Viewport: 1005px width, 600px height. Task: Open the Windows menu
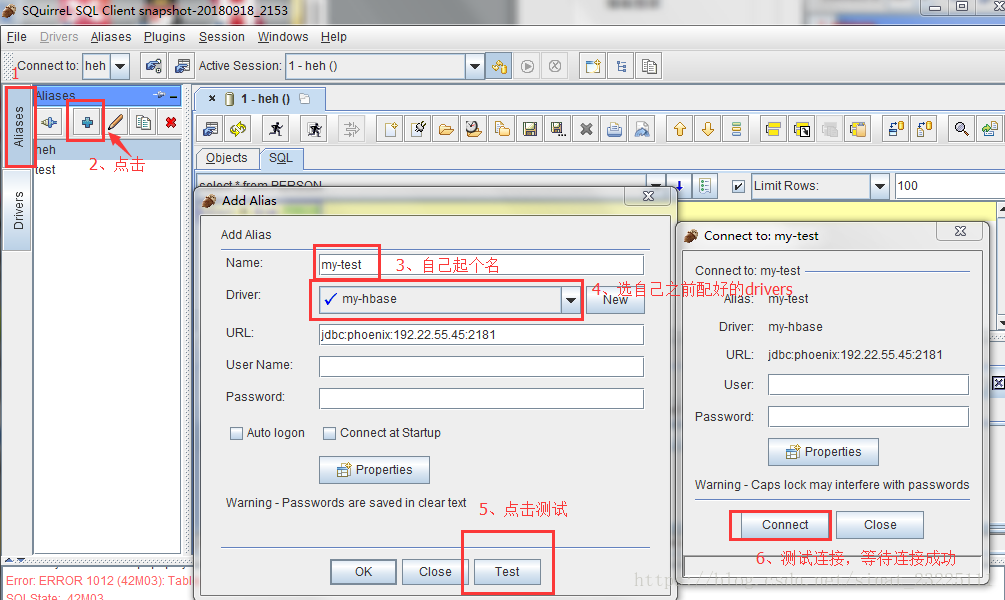pyautogui.click(x=283, y=37)
